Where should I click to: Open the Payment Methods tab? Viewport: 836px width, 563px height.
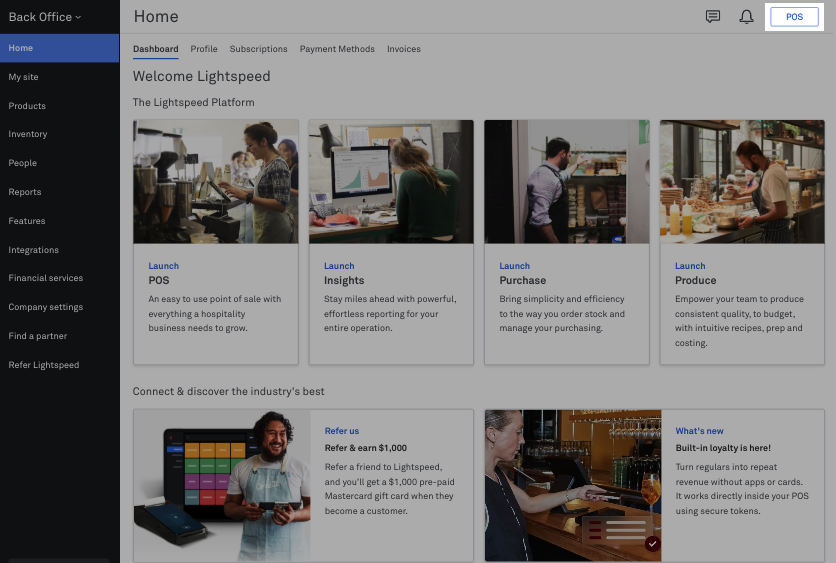337,49
